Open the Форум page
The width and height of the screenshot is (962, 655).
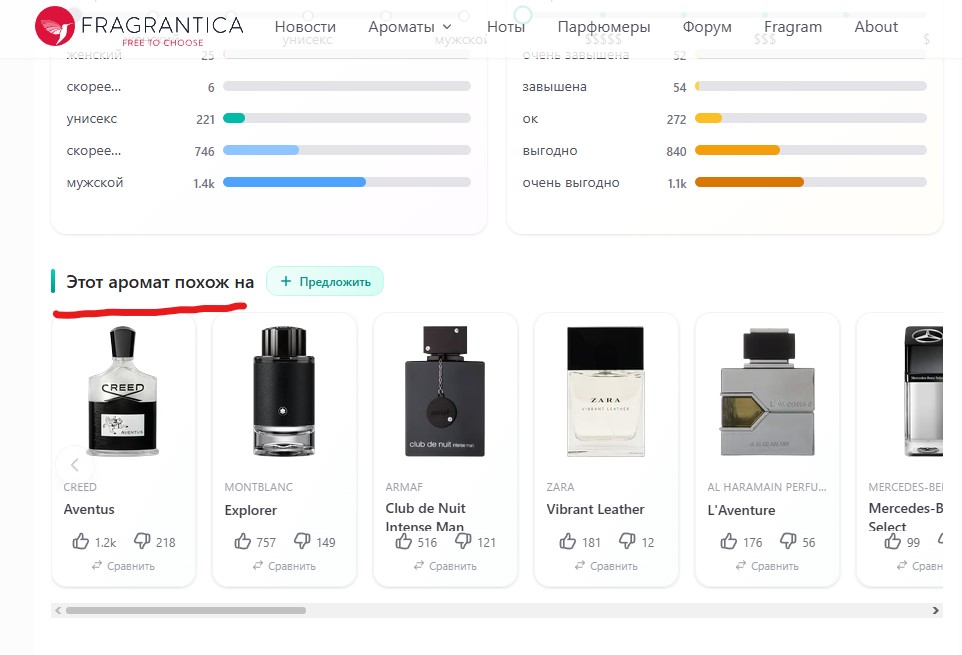coord(707,27)
